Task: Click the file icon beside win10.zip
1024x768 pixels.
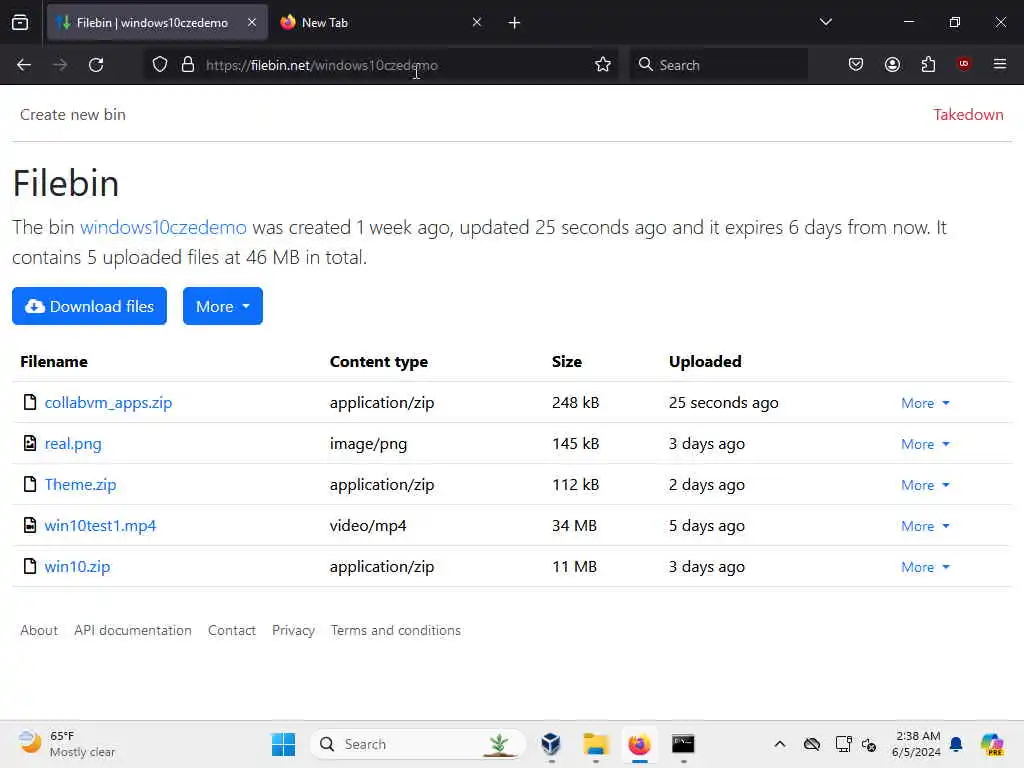Action: 29,566
